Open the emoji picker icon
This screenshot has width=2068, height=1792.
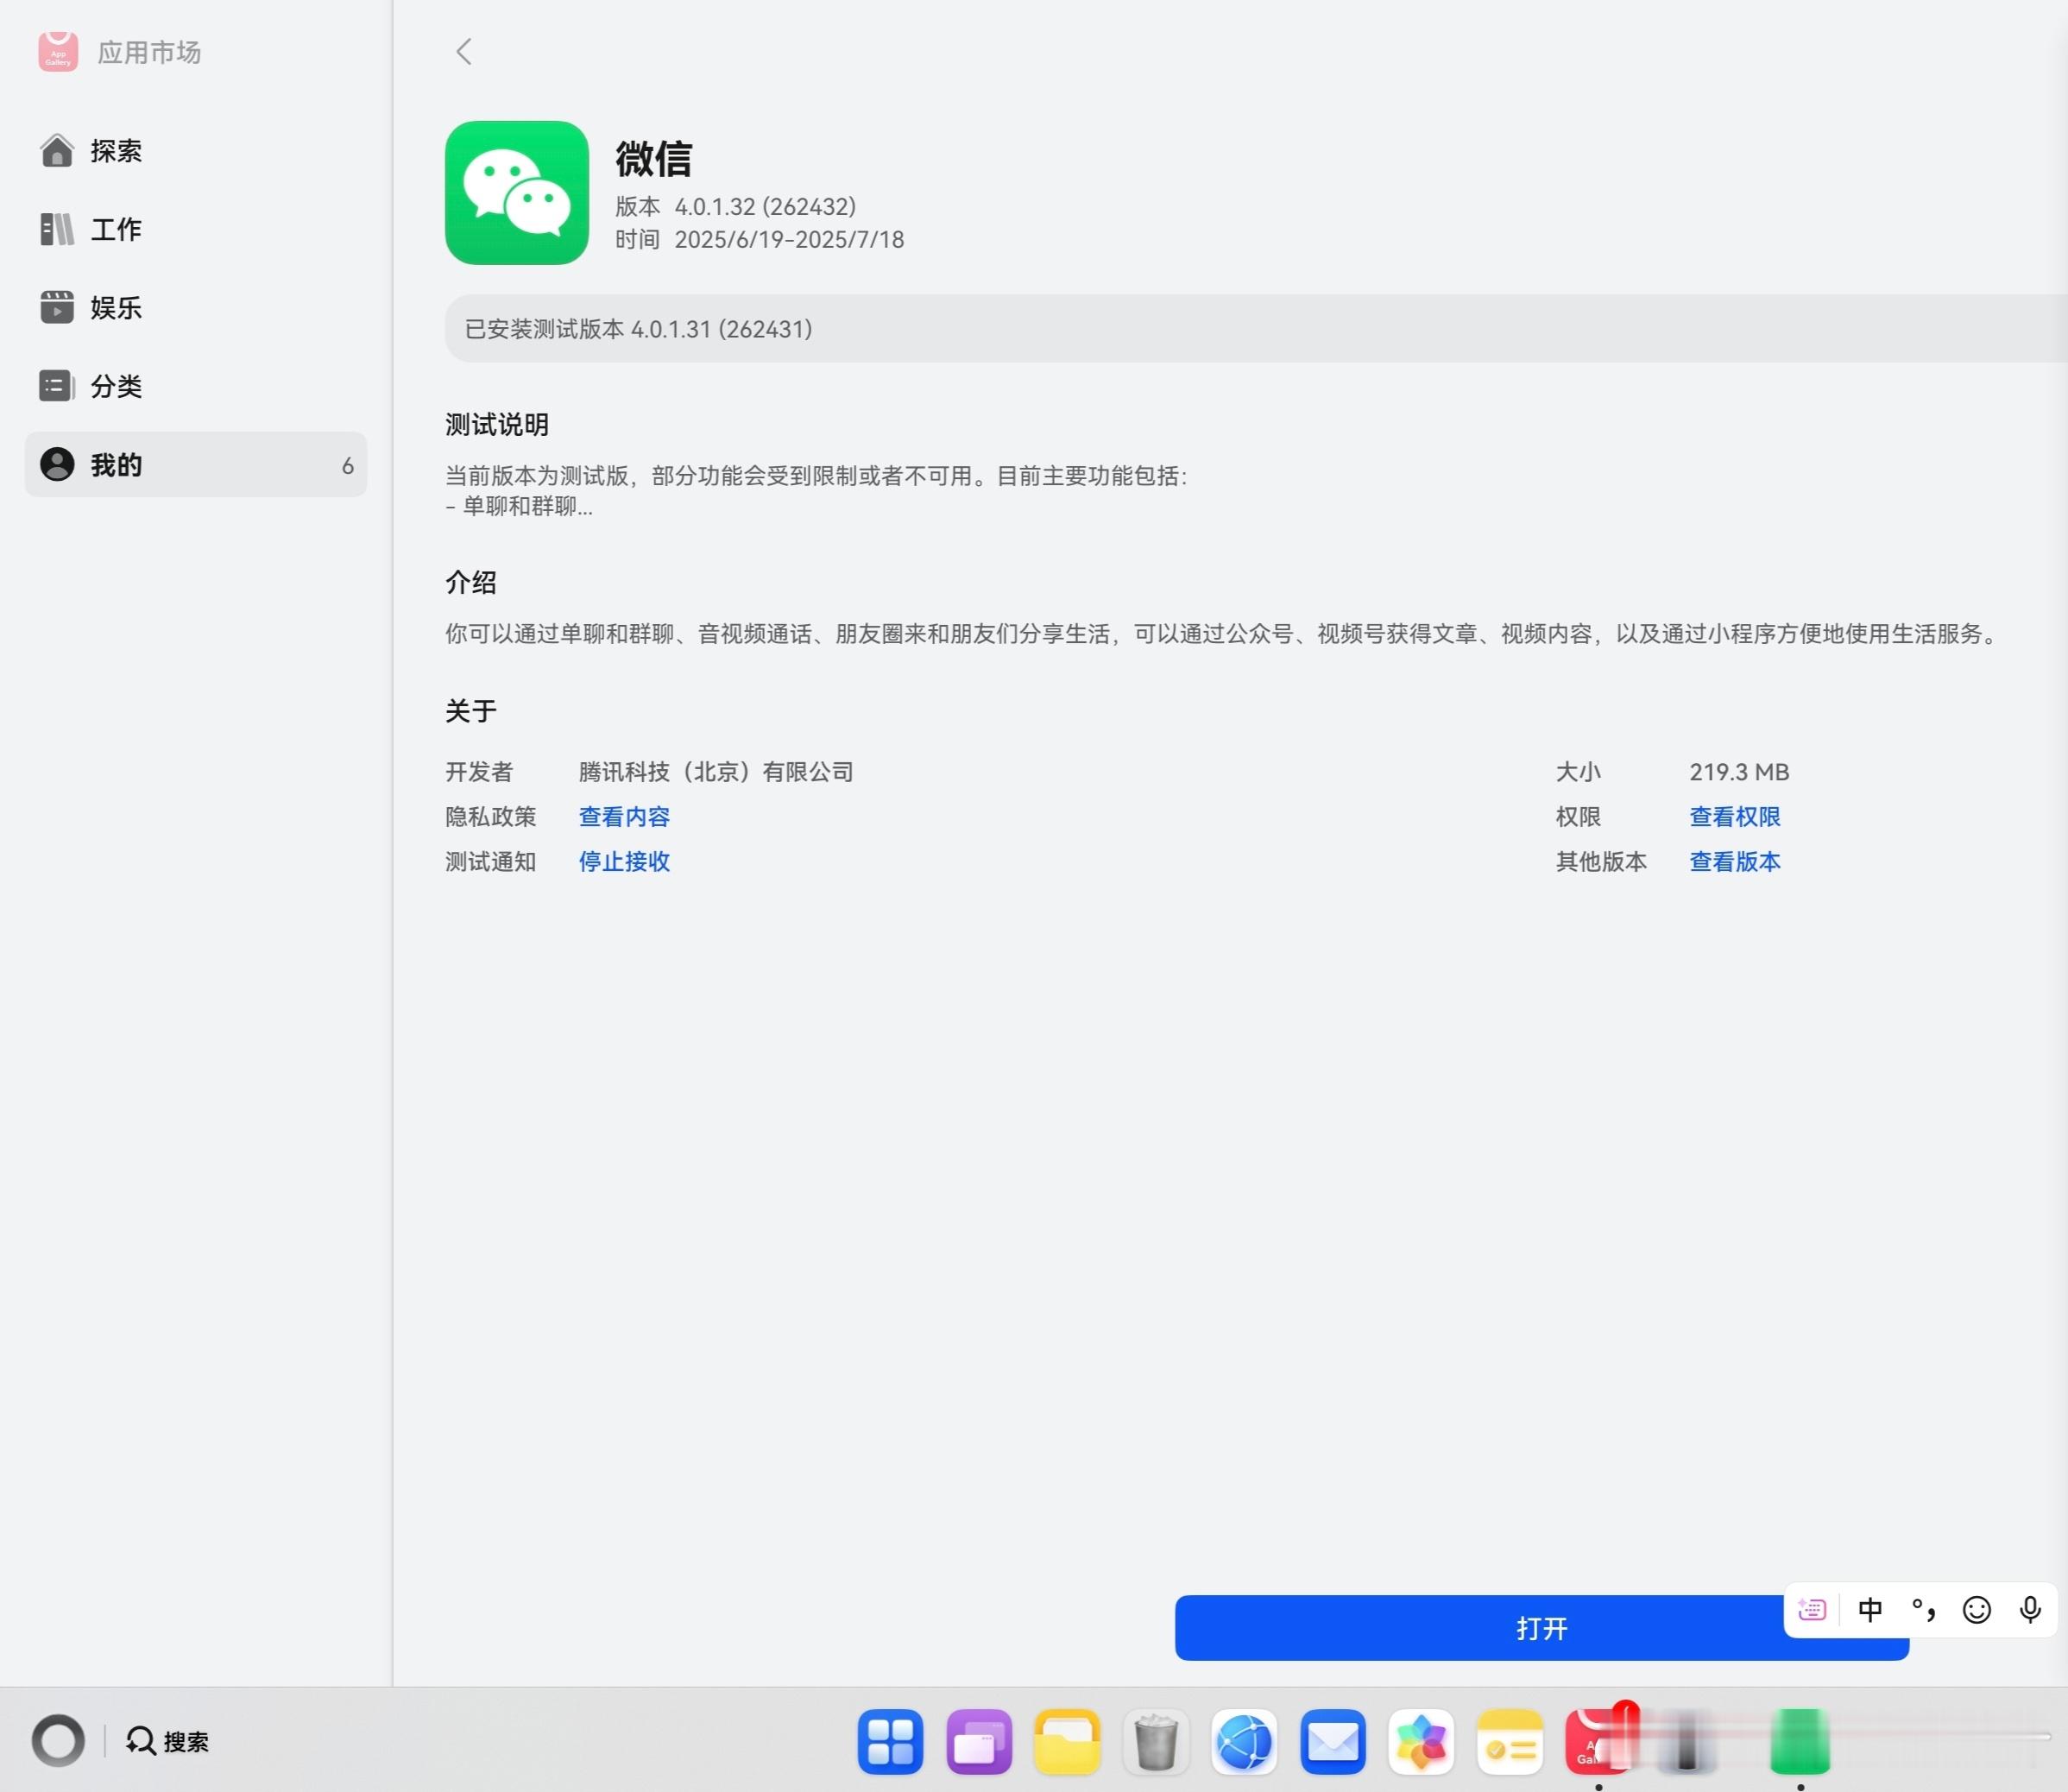pos(1977,1610)
